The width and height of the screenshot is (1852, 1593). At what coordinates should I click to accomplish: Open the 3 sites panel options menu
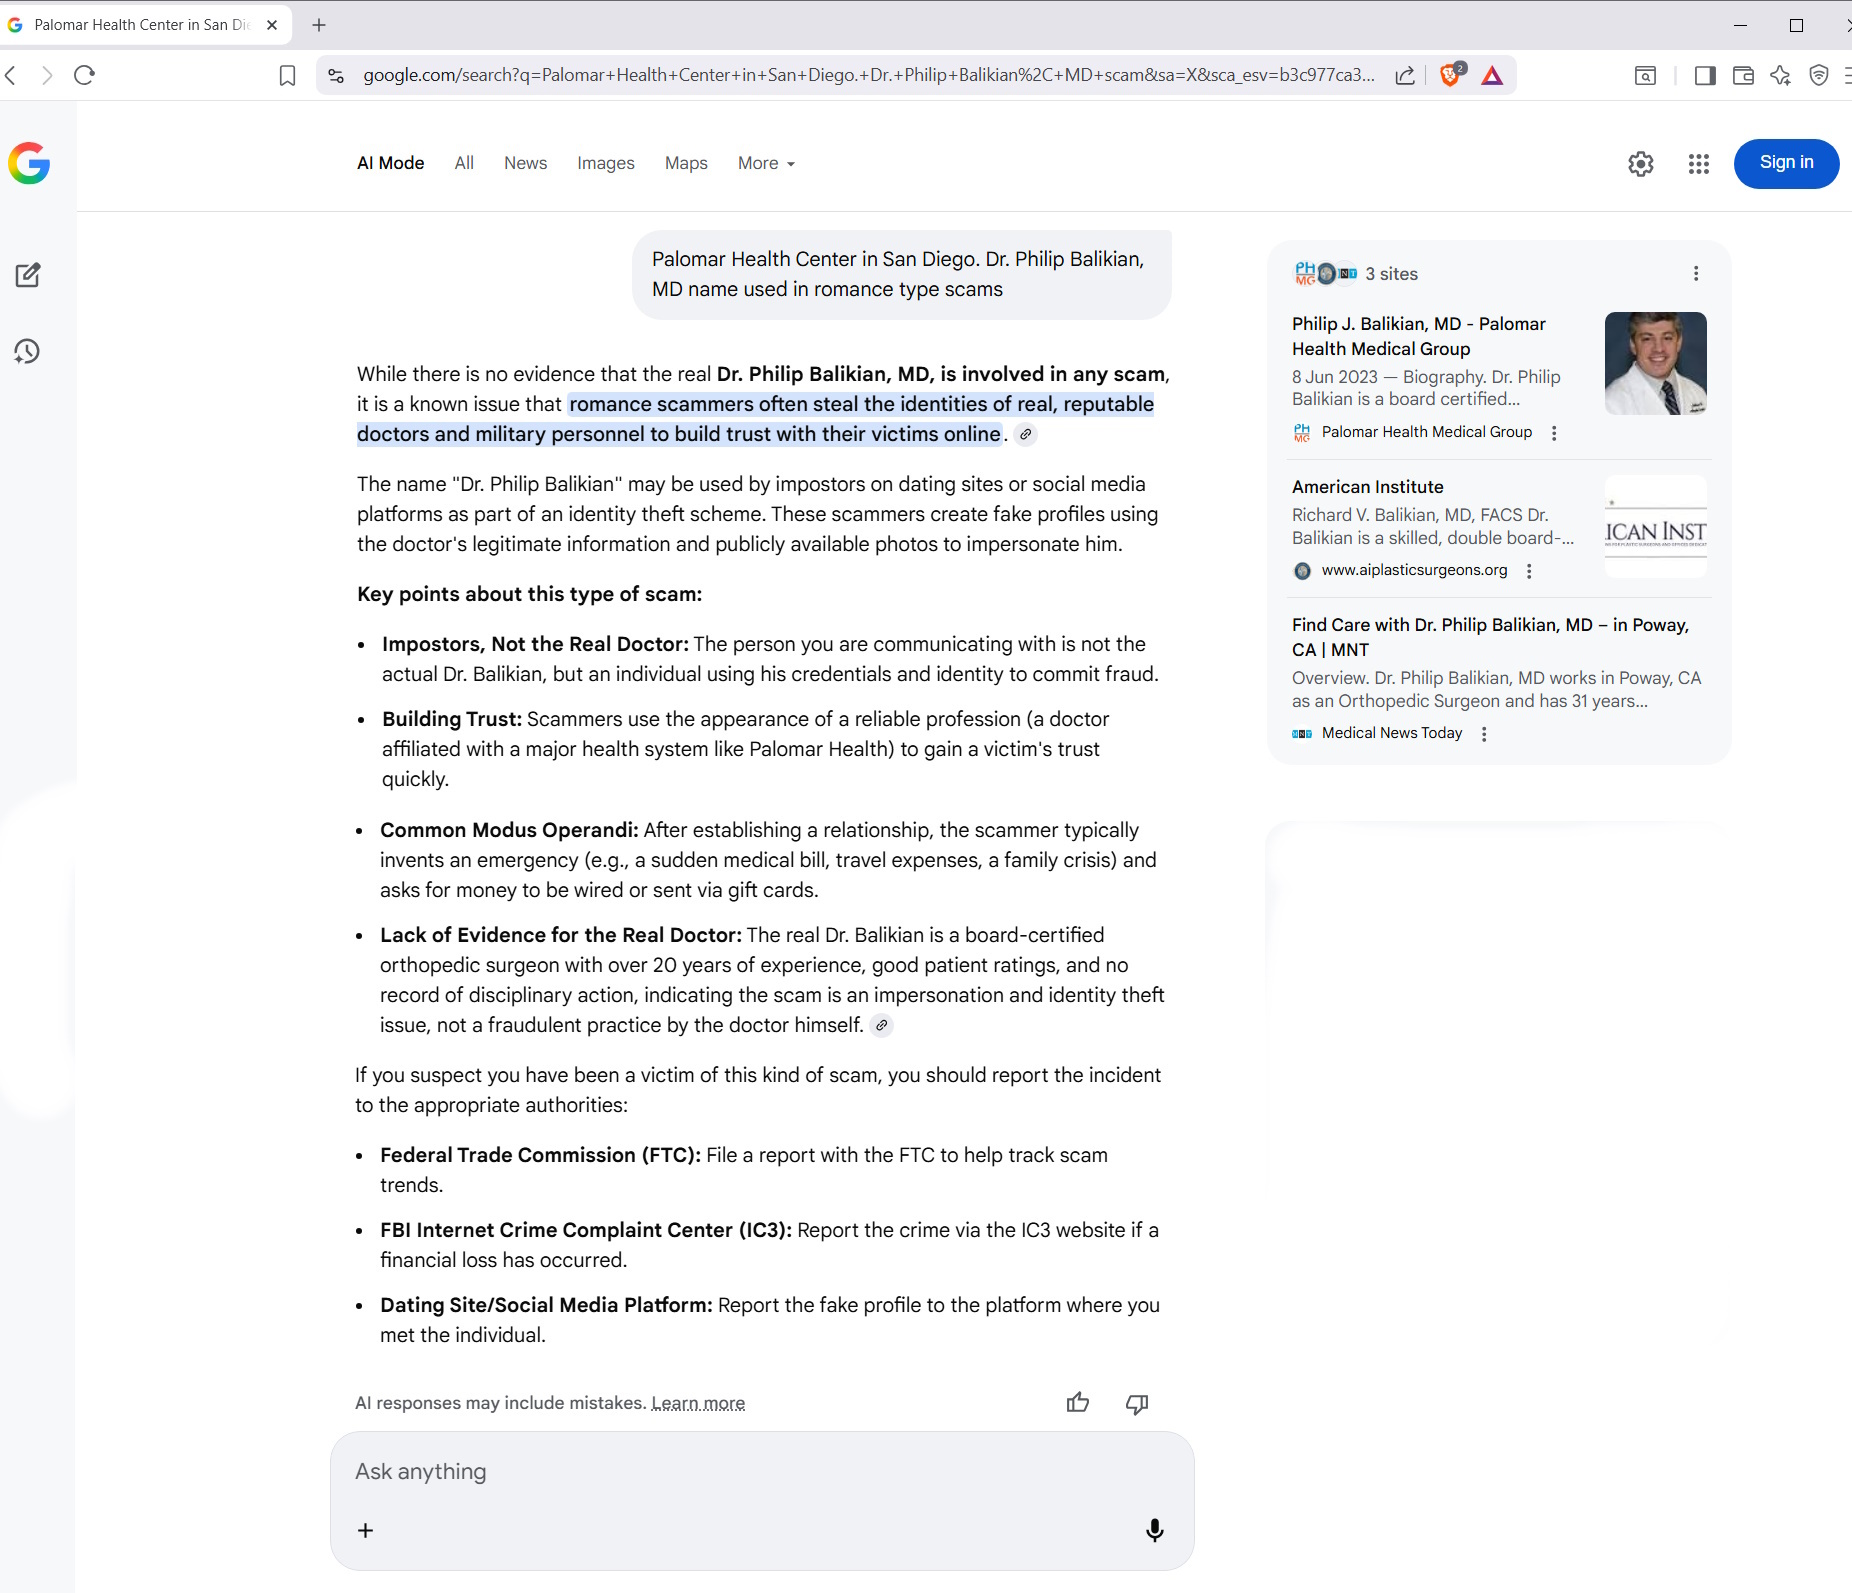(x=1695, y=274)
